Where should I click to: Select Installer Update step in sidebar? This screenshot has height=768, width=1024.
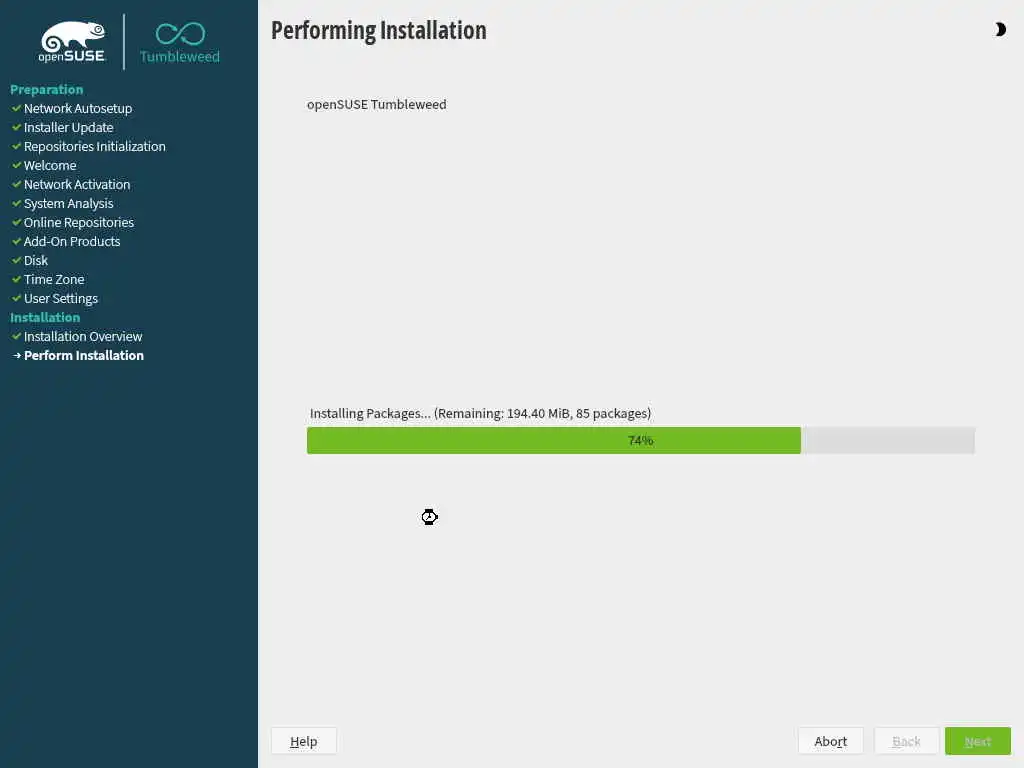(69, 127)
